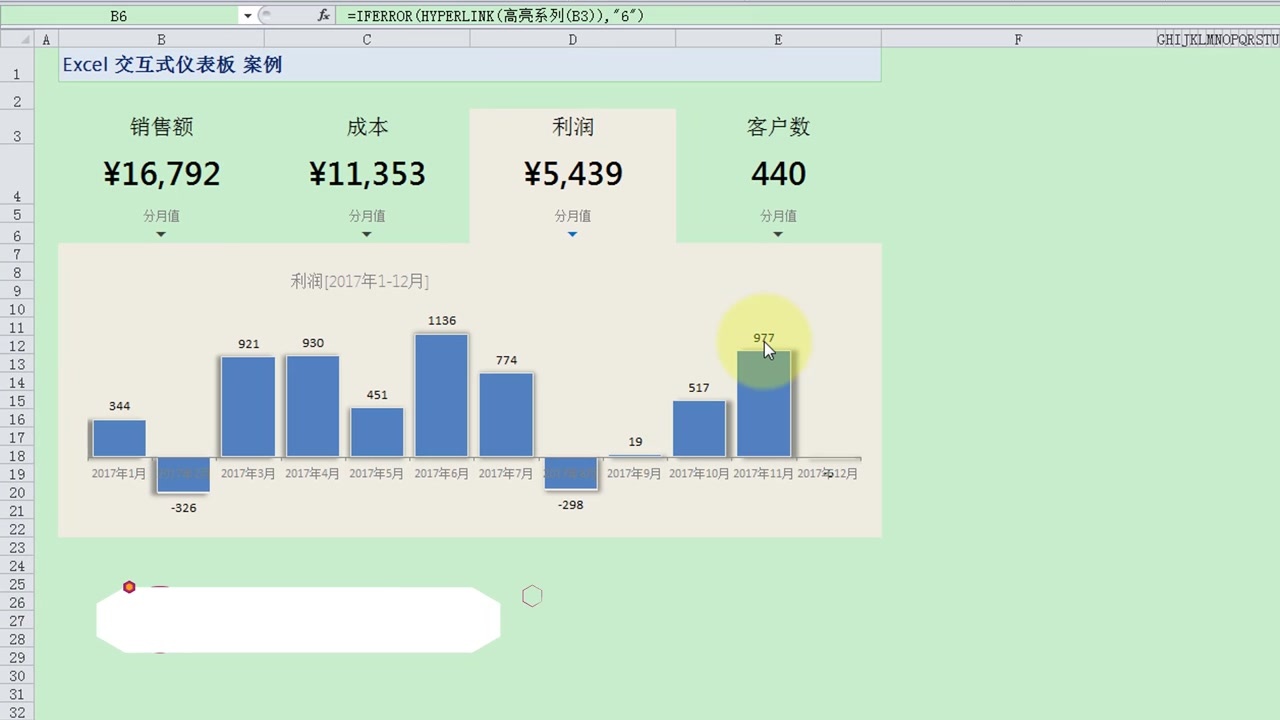
Task: Click the 2017年10月 bar labeled 517
Action: [x=699, y=429]
